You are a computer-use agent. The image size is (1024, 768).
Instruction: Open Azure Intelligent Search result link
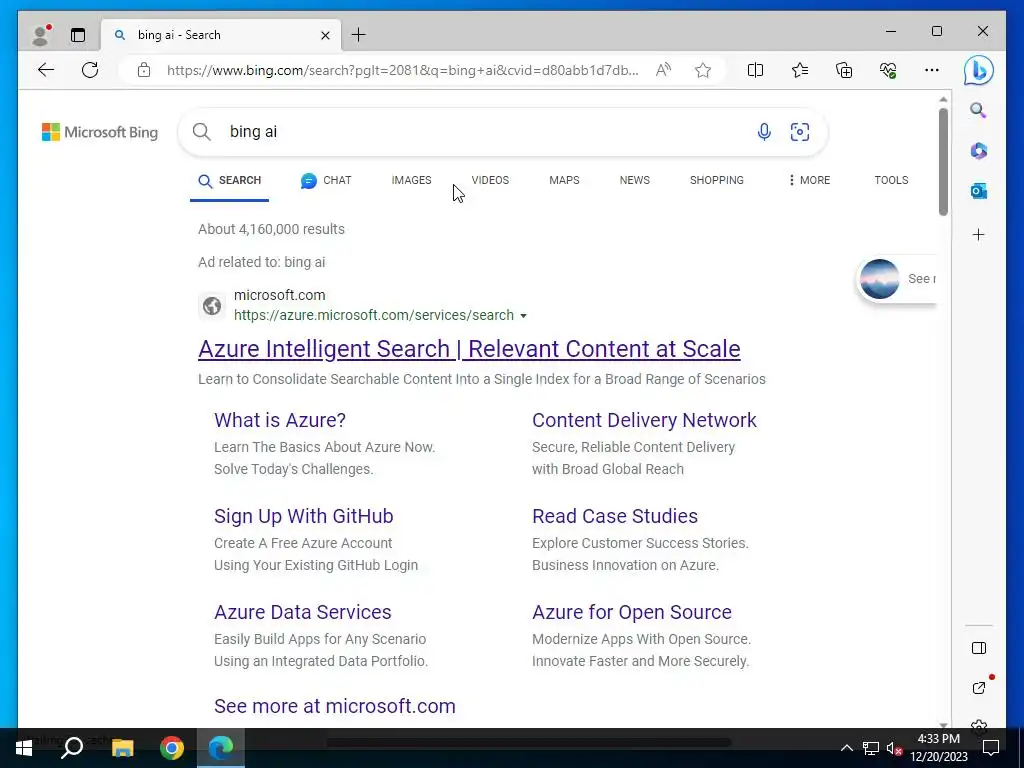click(x=469, y=349)
